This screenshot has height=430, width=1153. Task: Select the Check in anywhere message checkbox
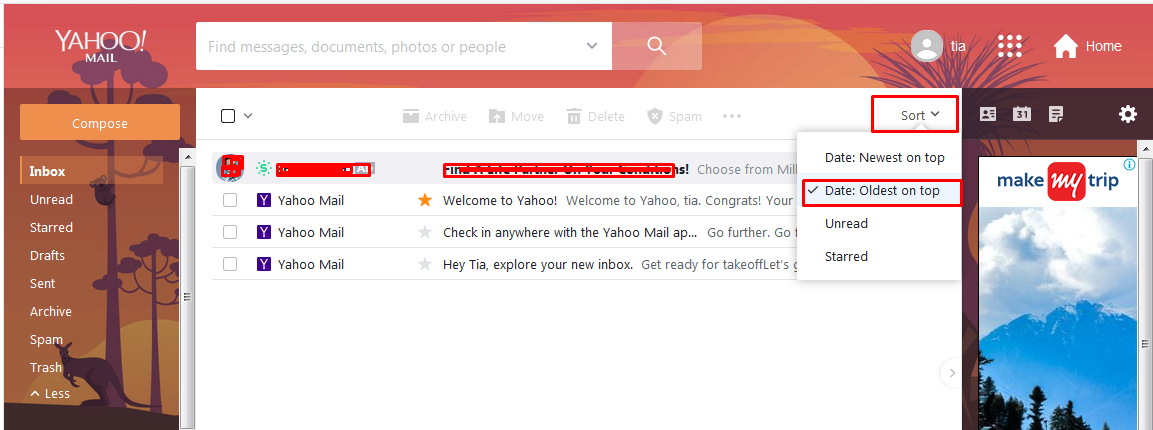tap(230, 232)
